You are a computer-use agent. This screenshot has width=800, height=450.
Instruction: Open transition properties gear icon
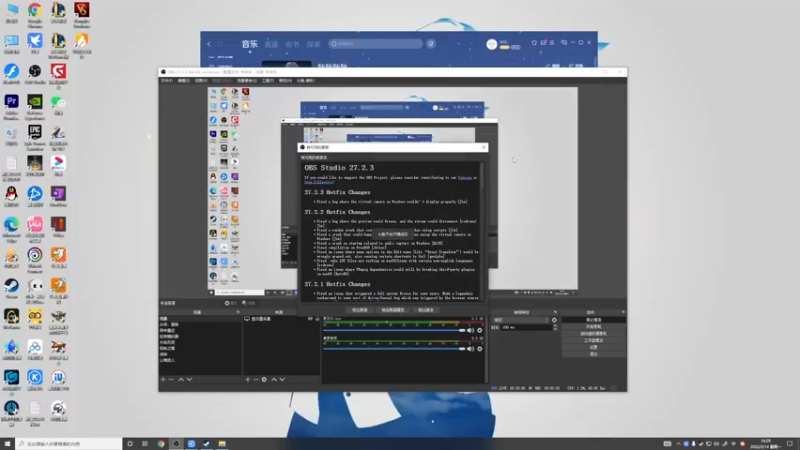coord(555,320)
